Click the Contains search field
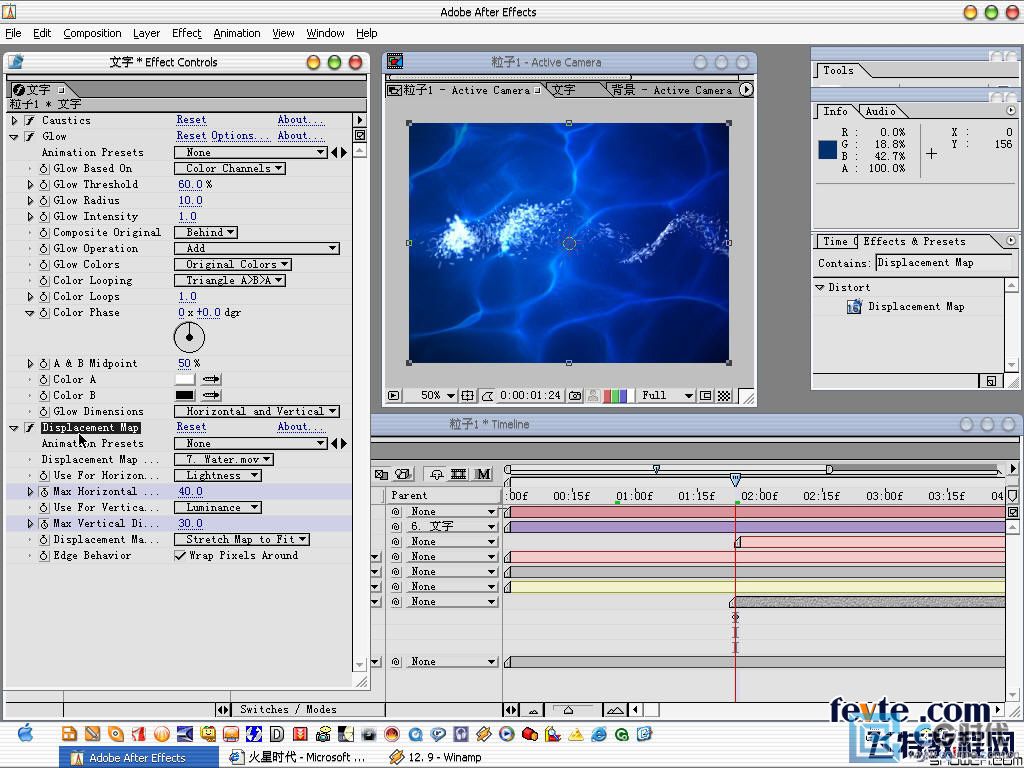The height and width of the screenshot is (768, 1024). (x=942, y=263)
